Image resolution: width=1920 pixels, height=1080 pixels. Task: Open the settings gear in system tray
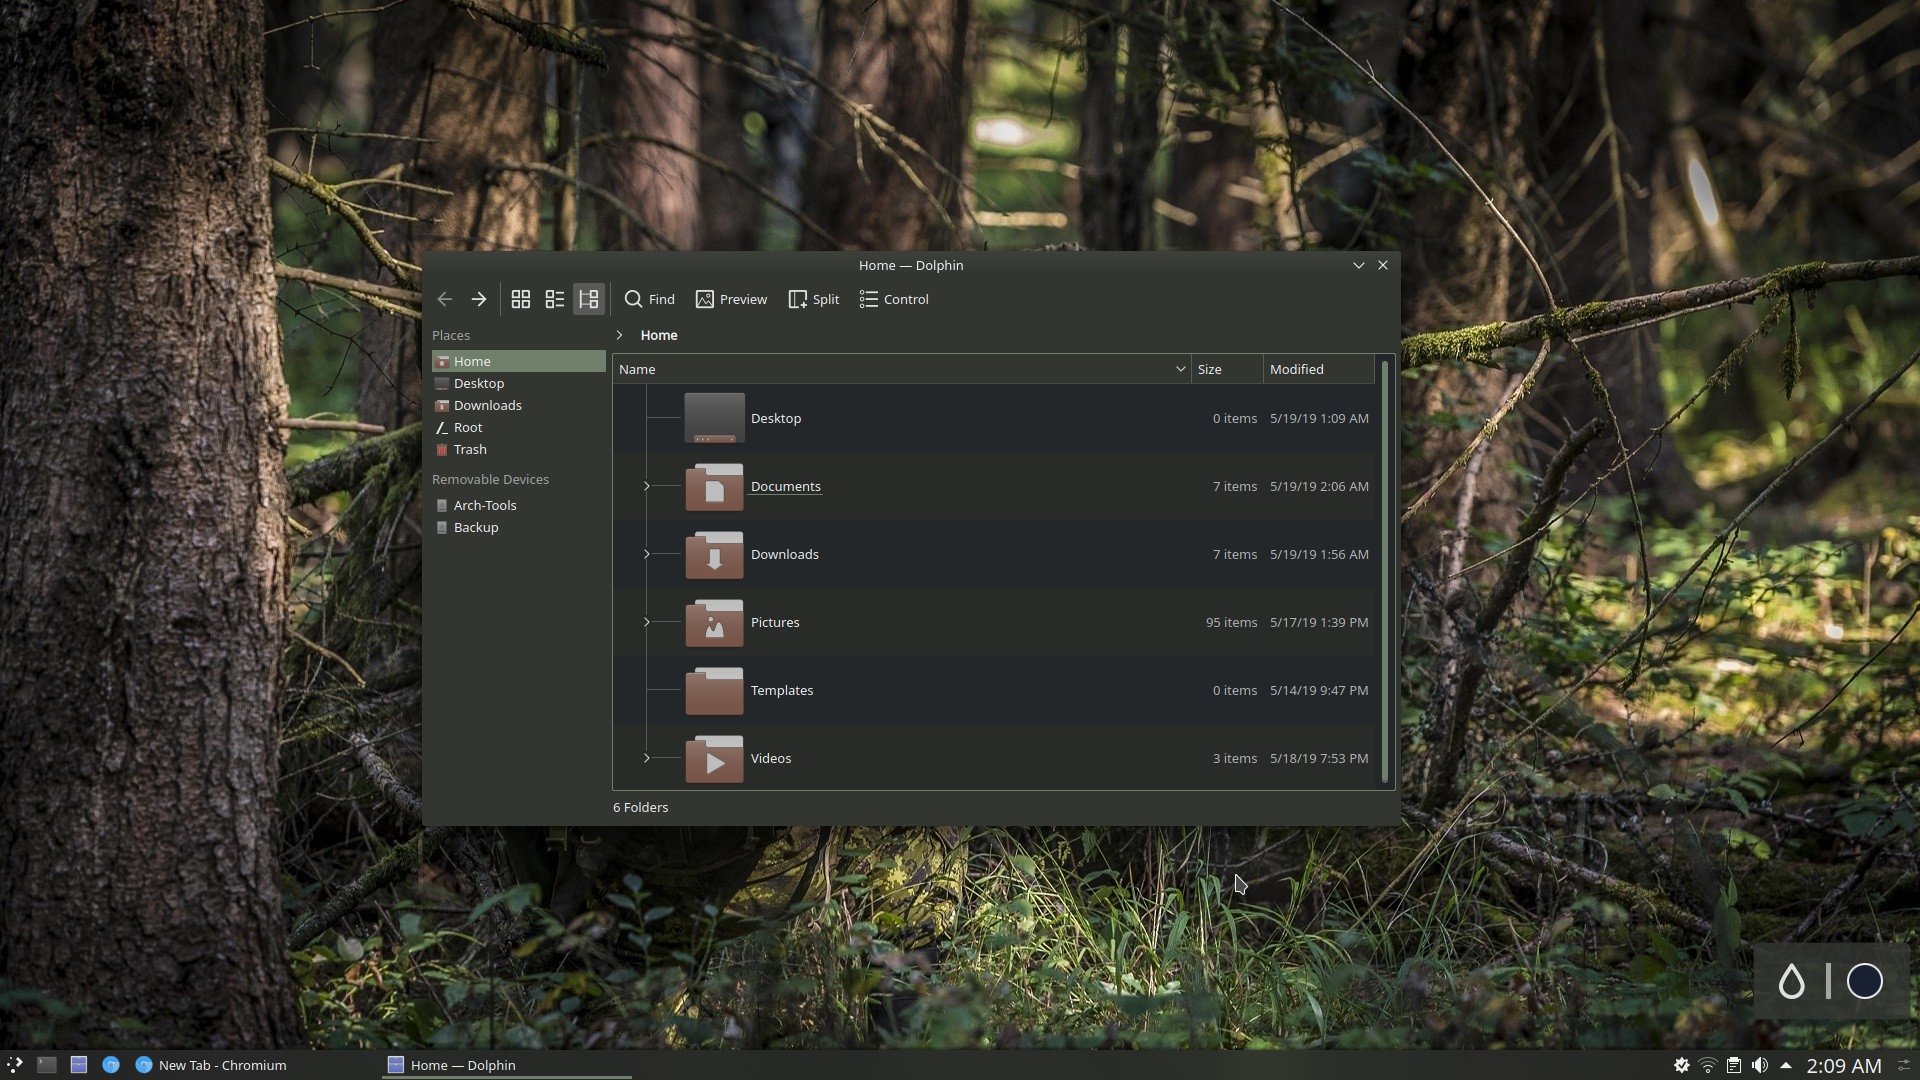pyautogui.click(x=1682, y=1065)
